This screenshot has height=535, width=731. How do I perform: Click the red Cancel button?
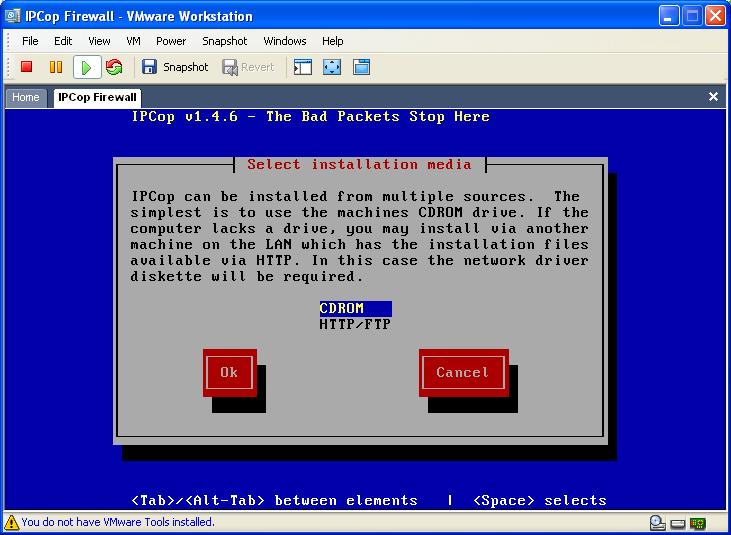pyautogui.click(x=463, y=373)
